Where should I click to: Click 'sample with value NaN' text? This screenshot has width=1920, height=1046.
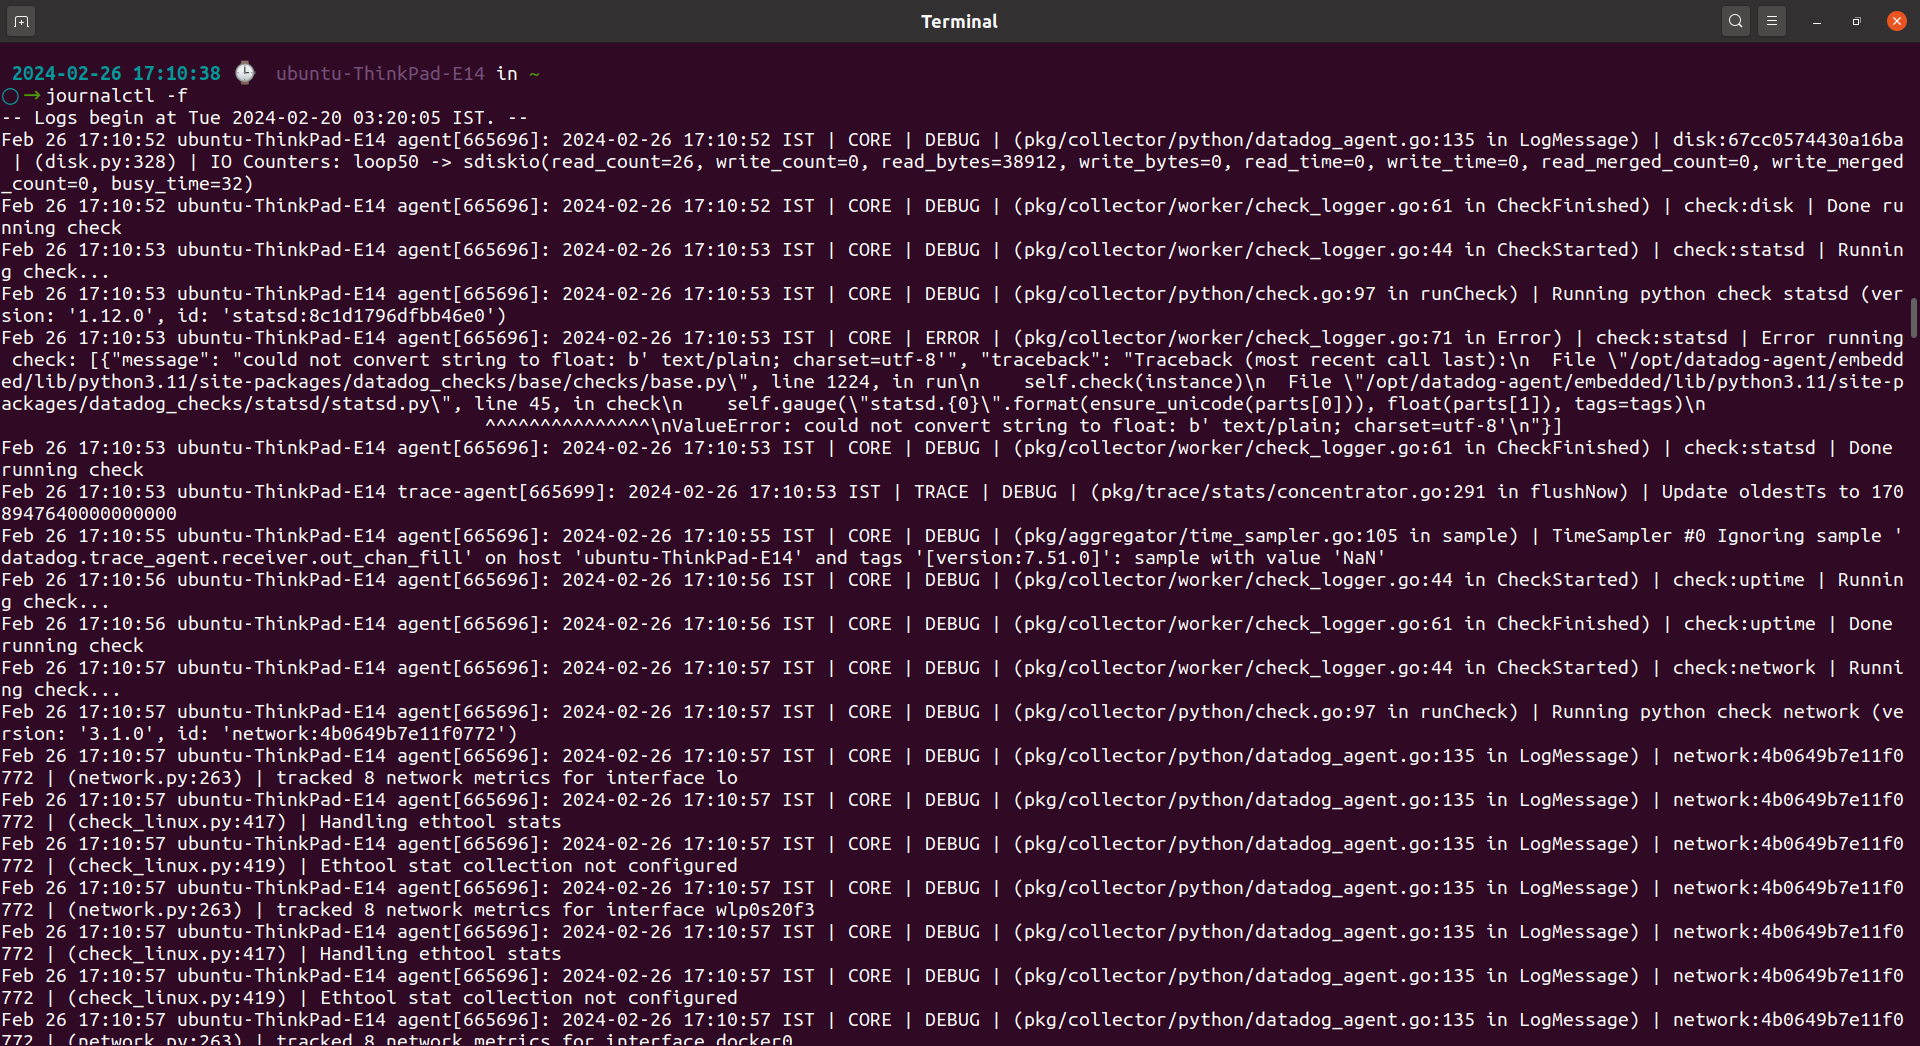[x=1260, y=558]
